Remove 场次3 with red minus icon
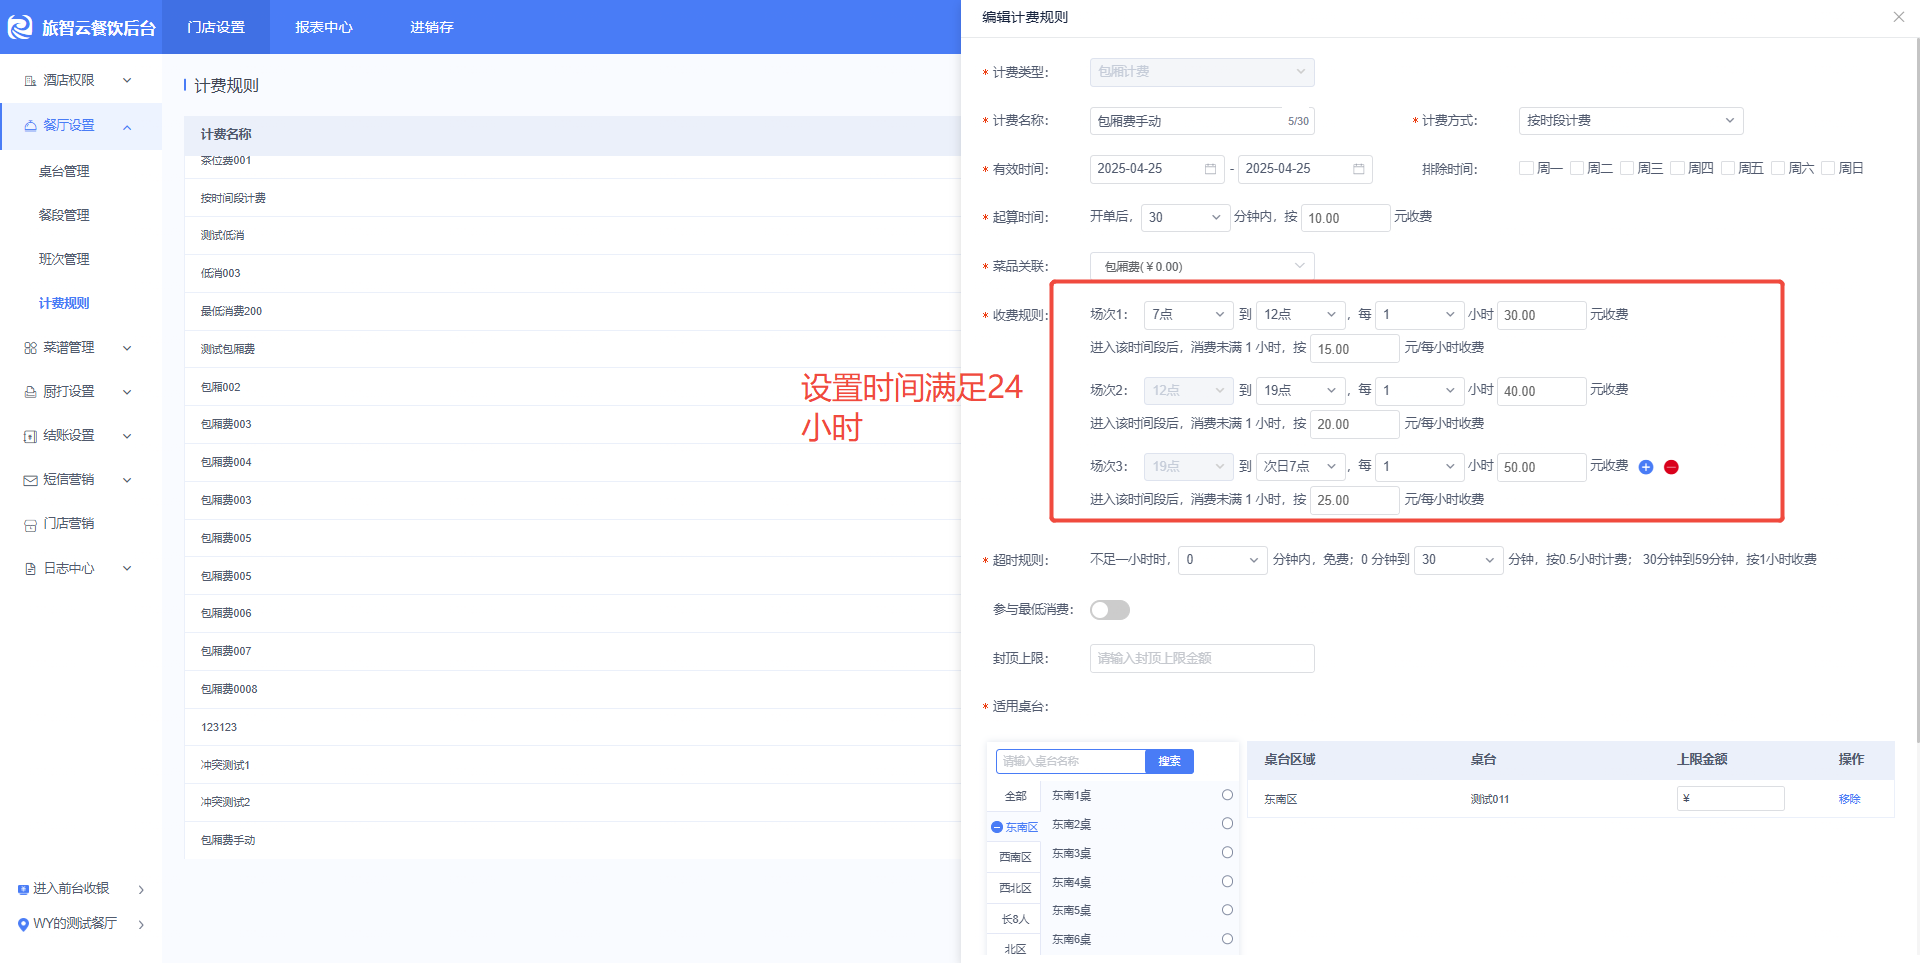The image size is (1920, 963). (x=1671, y=467)
